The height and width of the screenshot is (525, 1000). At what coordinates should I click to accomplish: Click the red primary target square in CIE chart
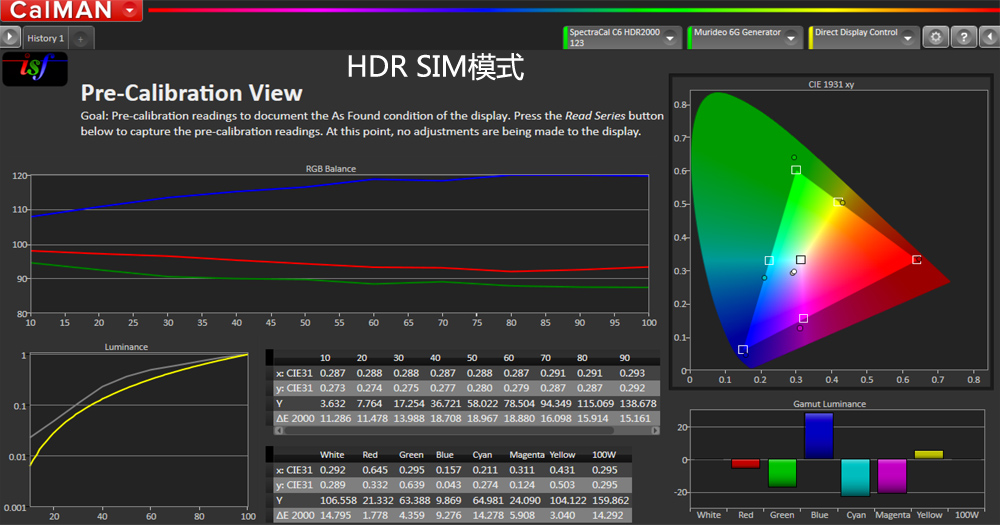point(917,260)
